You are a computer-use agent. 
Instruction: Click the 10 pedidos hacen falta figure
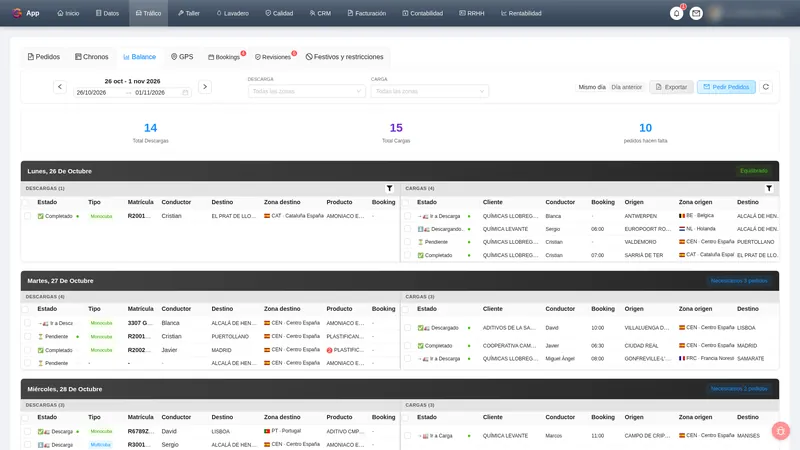[645, 128]
